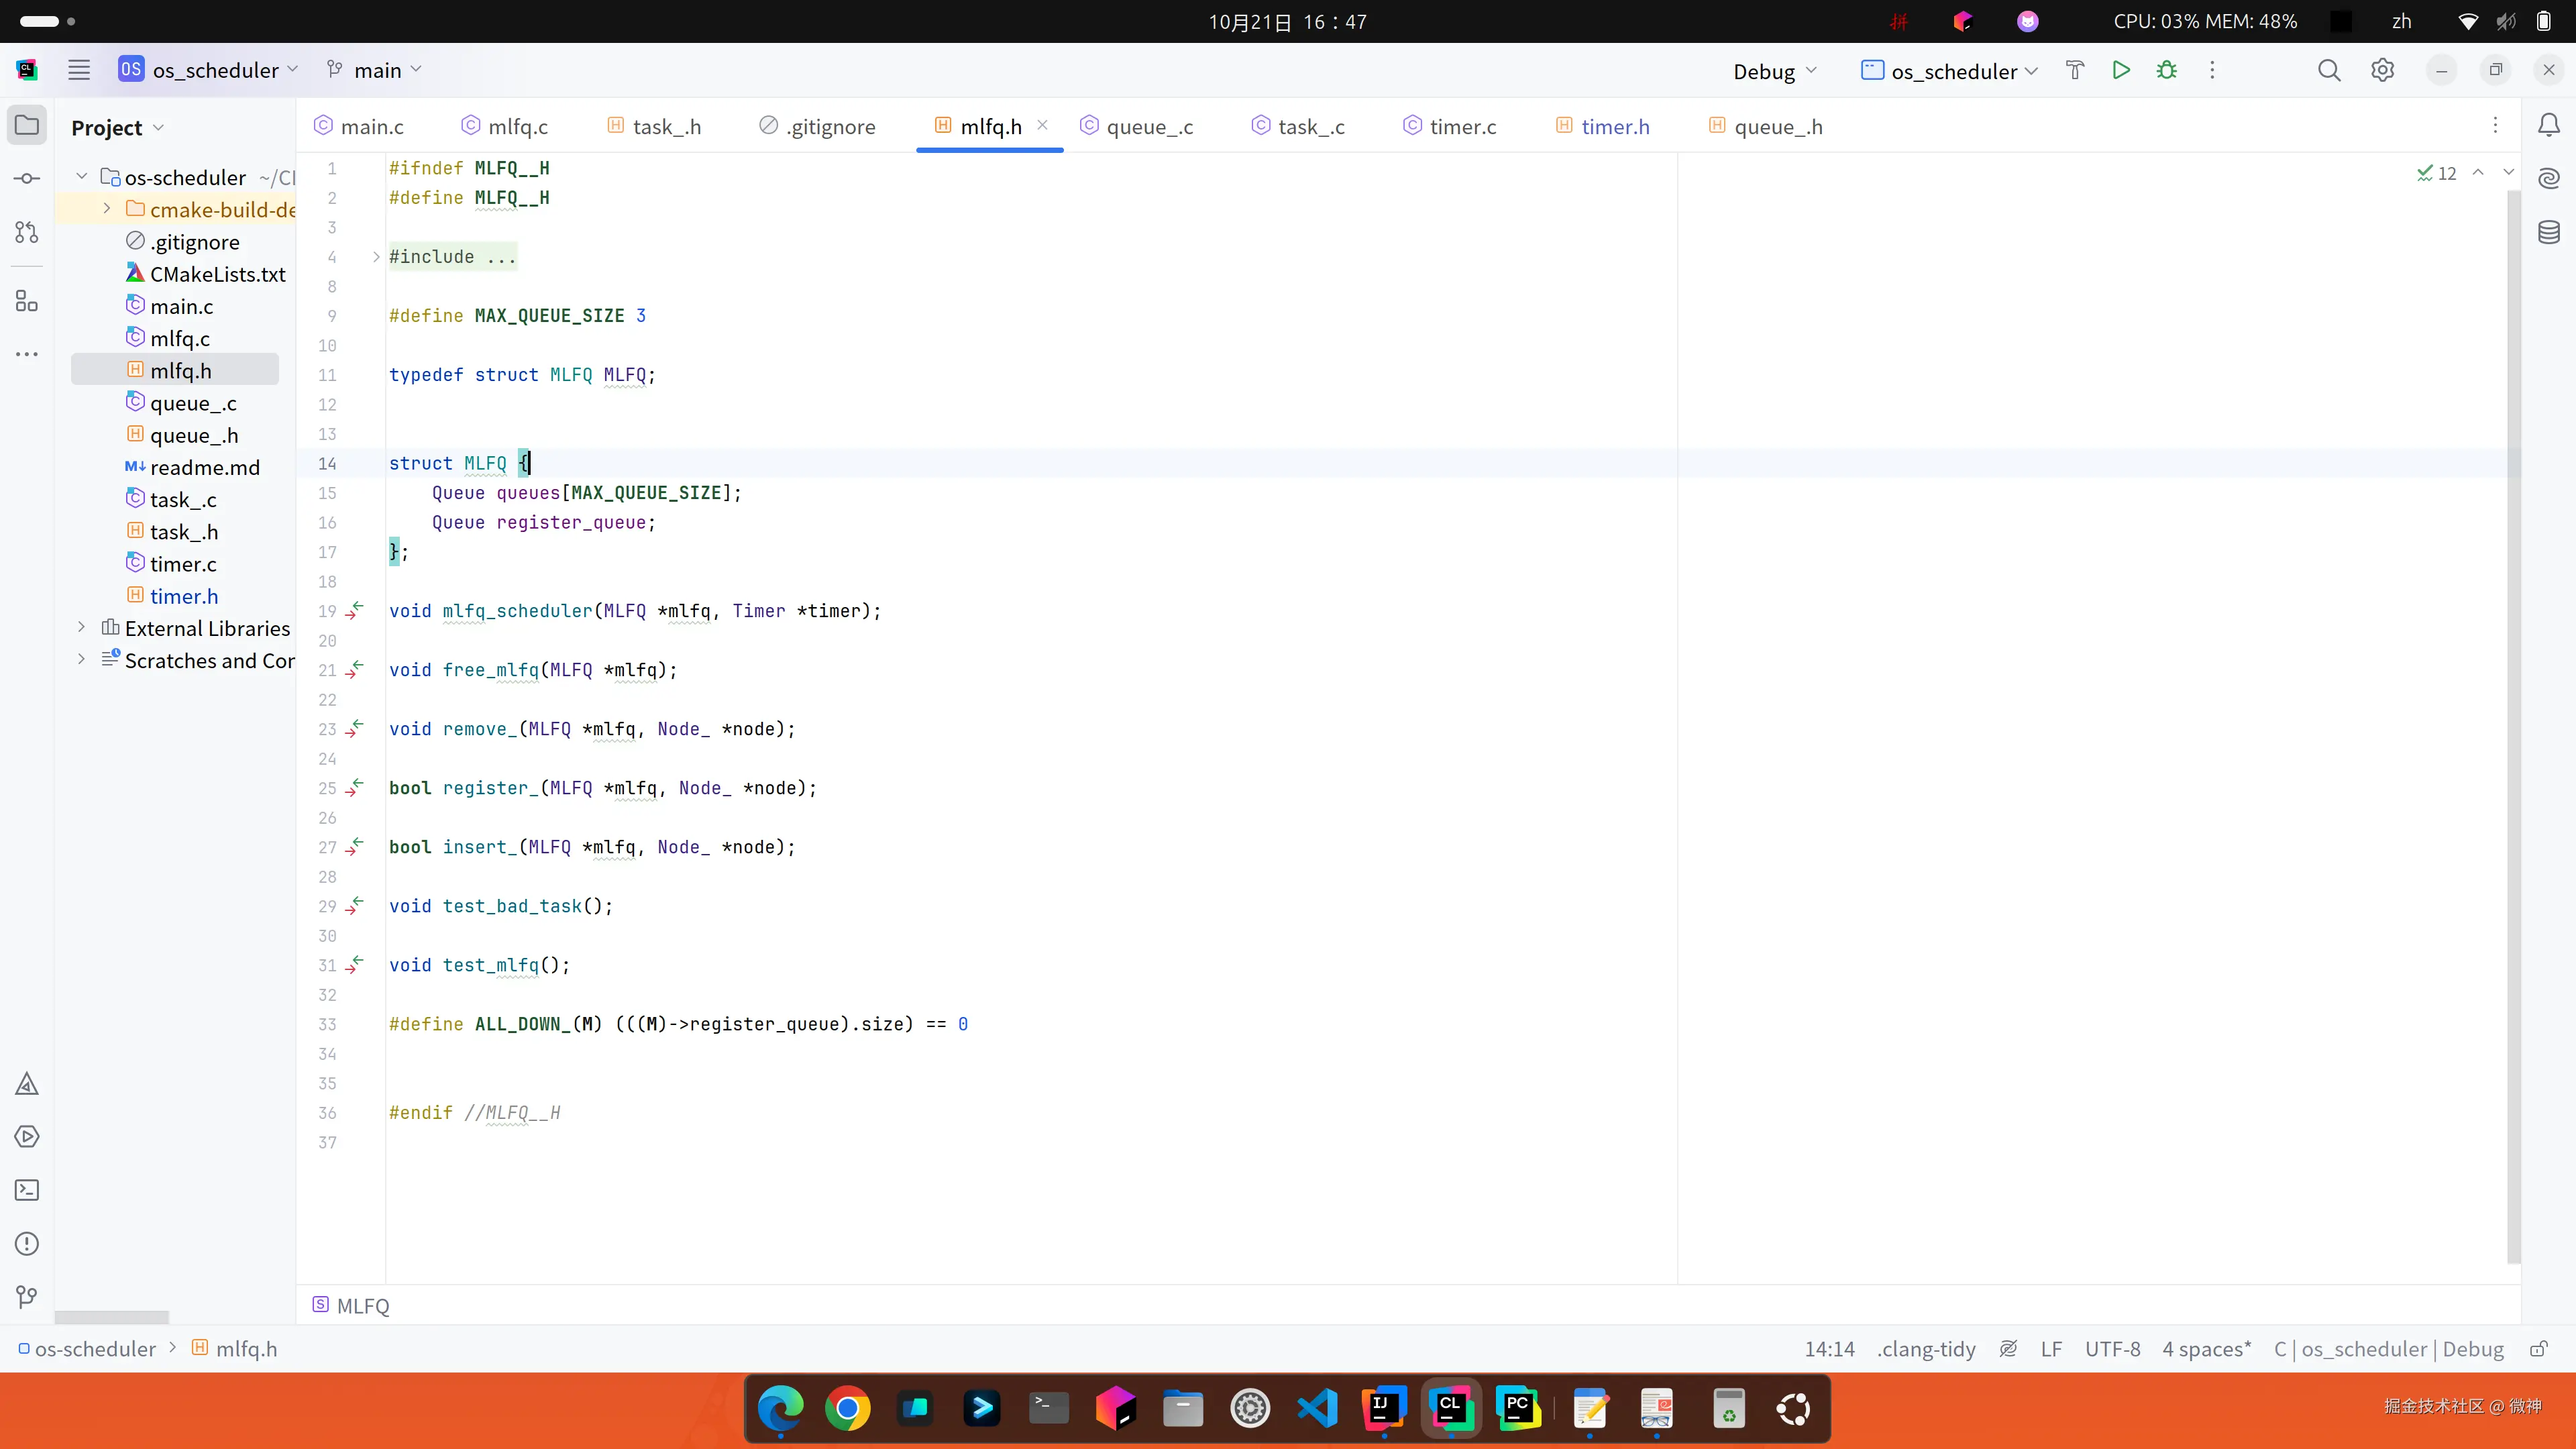Open the Notifications bell panel
The height and width of the screenshot is (1449, 2576).
pos(2549,125)
